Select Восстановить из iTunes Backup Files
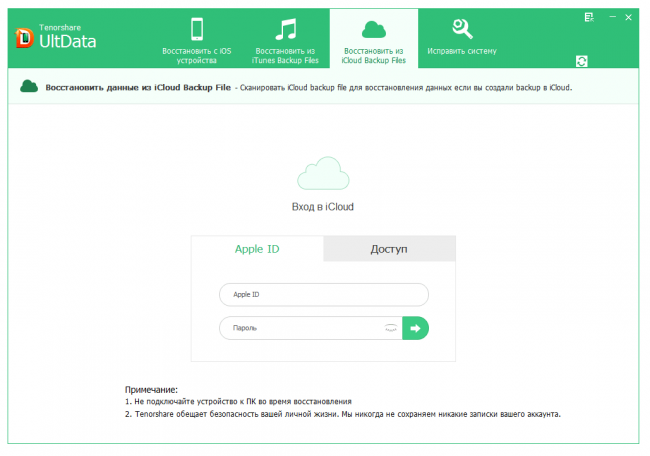This screenshot has width=650, height=456. [x=286, y=55]
